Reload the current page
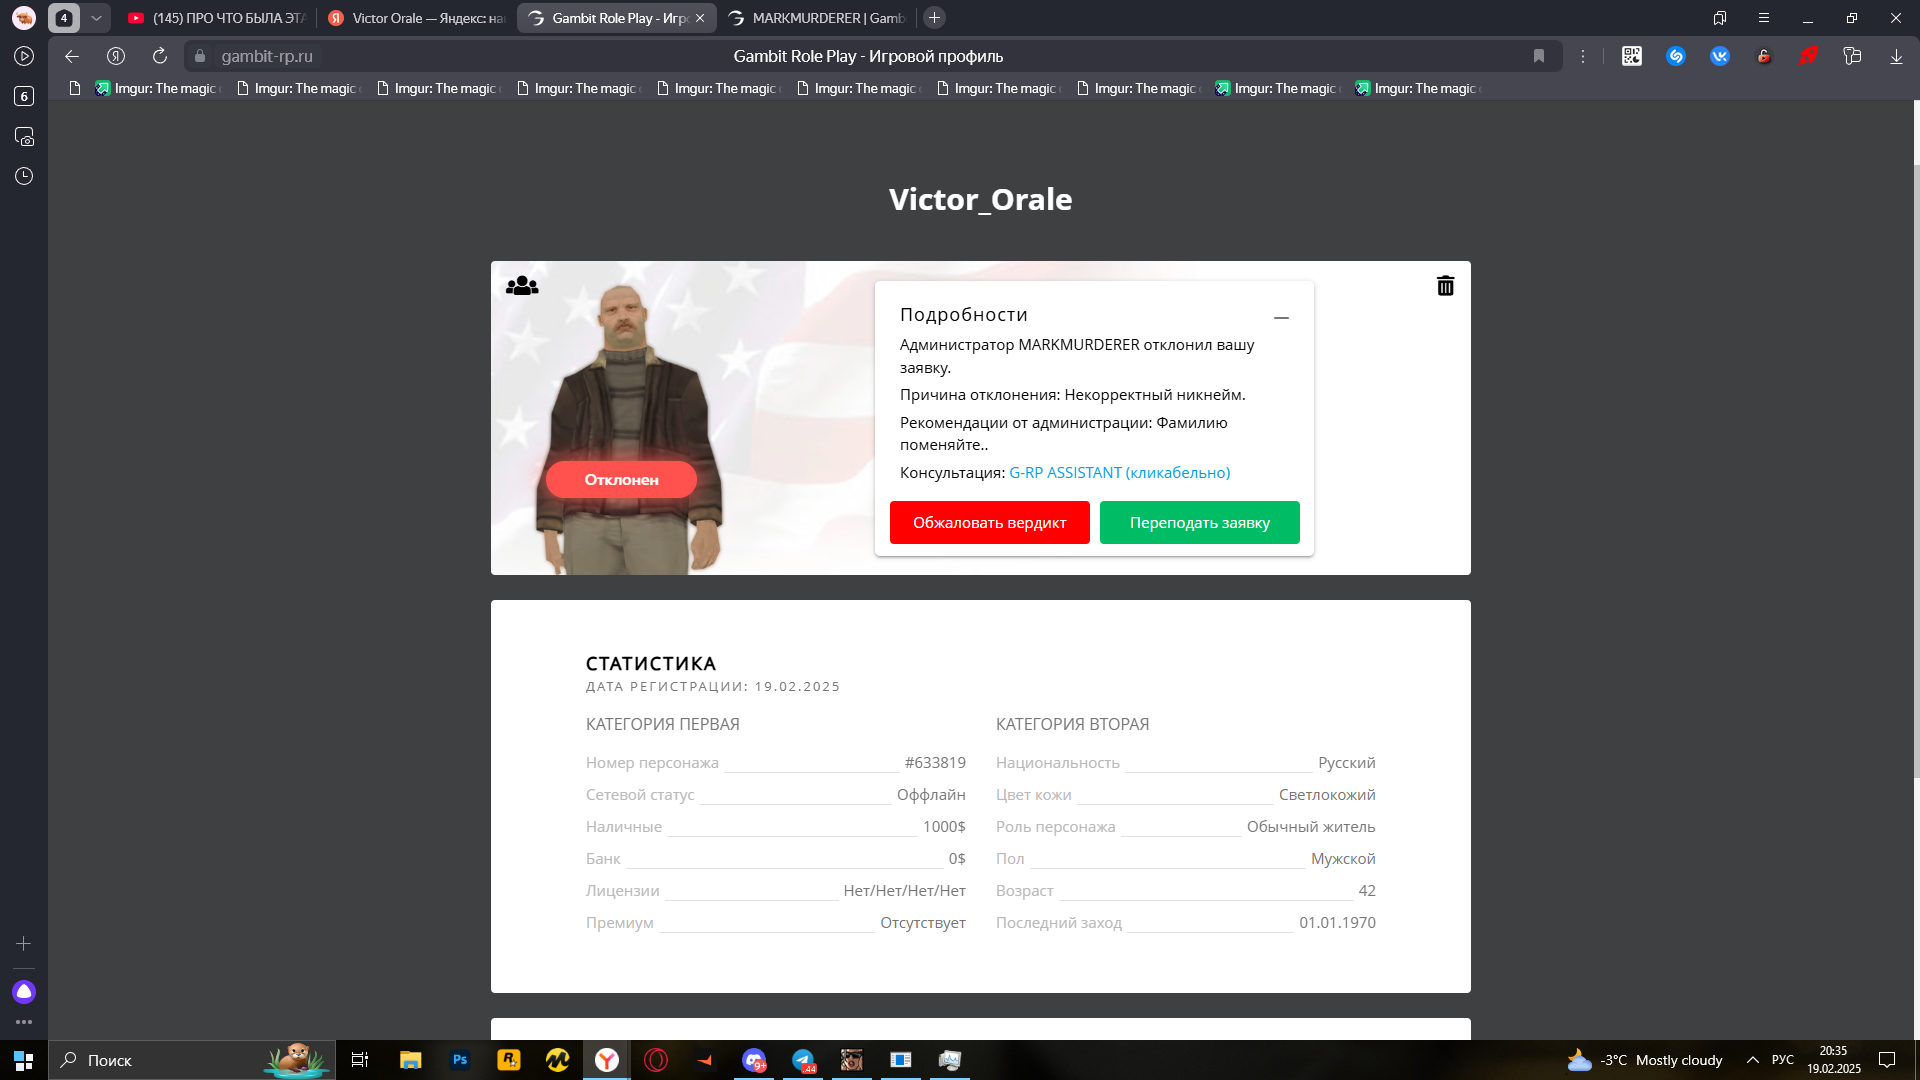The width and height of the screenshot is (1920, 1080). 160,56
